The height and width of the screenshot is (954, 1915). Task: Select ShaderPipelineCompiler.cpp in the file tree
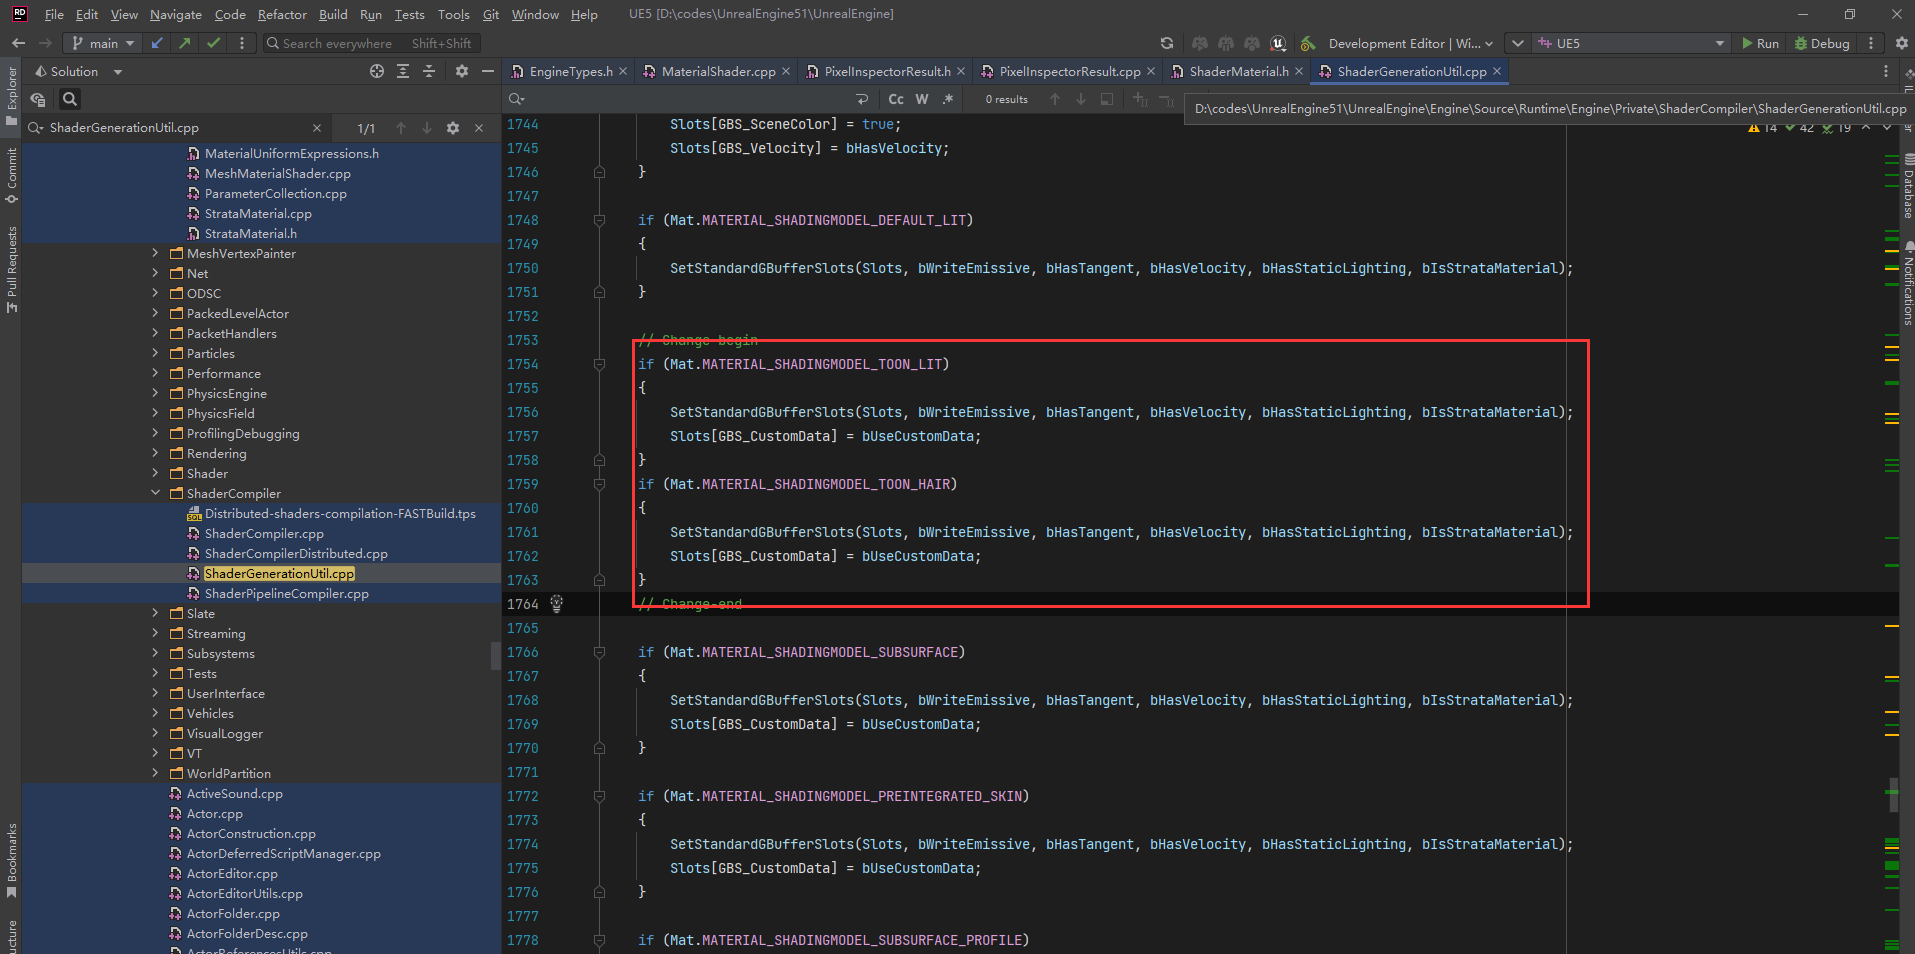coord(286,593)
